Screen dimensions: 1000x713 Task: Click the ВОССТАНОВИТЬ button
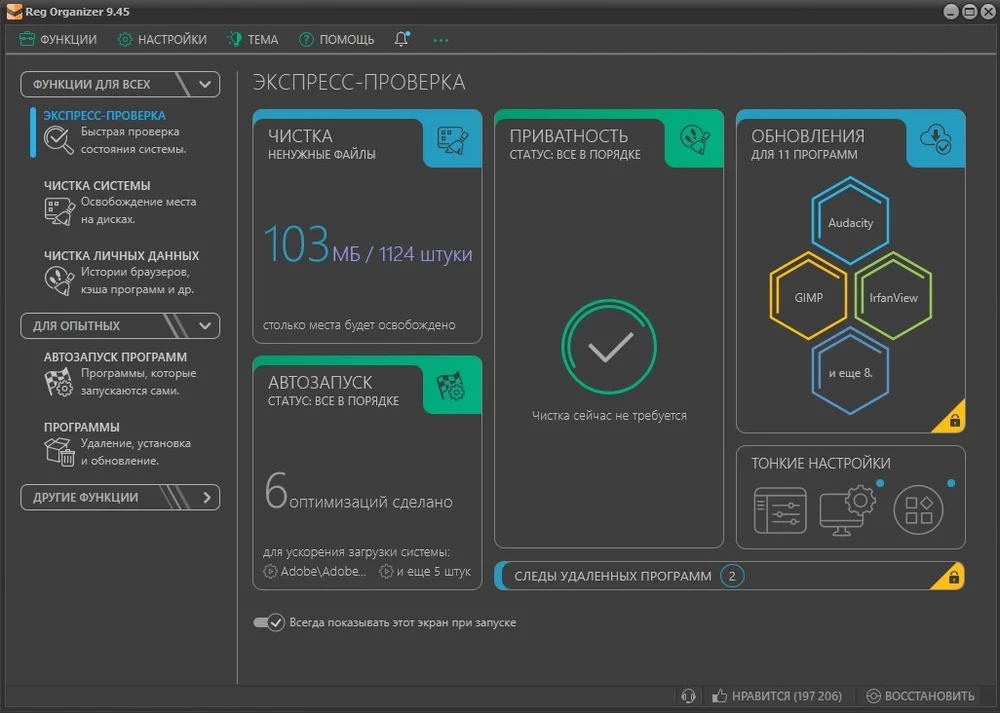[x=920, y=696]
